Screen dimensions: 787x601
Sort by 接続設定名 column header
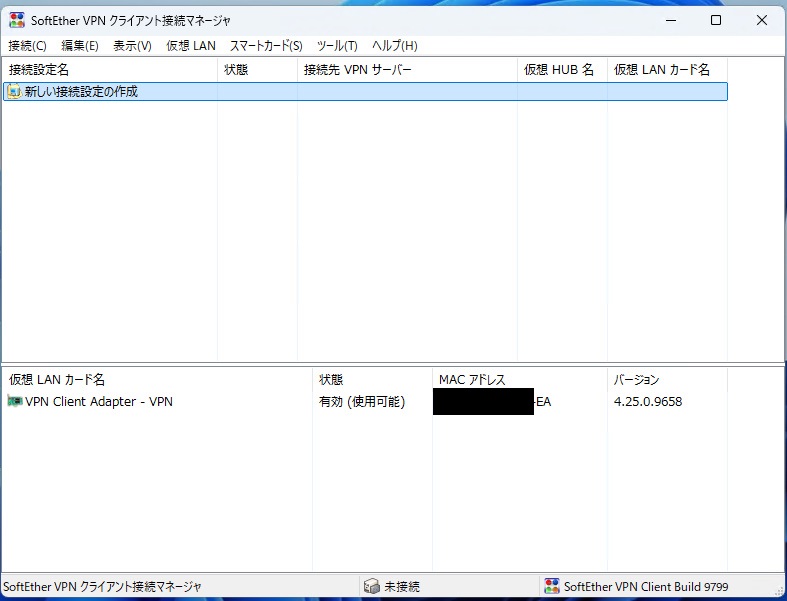tap(39, 70)
